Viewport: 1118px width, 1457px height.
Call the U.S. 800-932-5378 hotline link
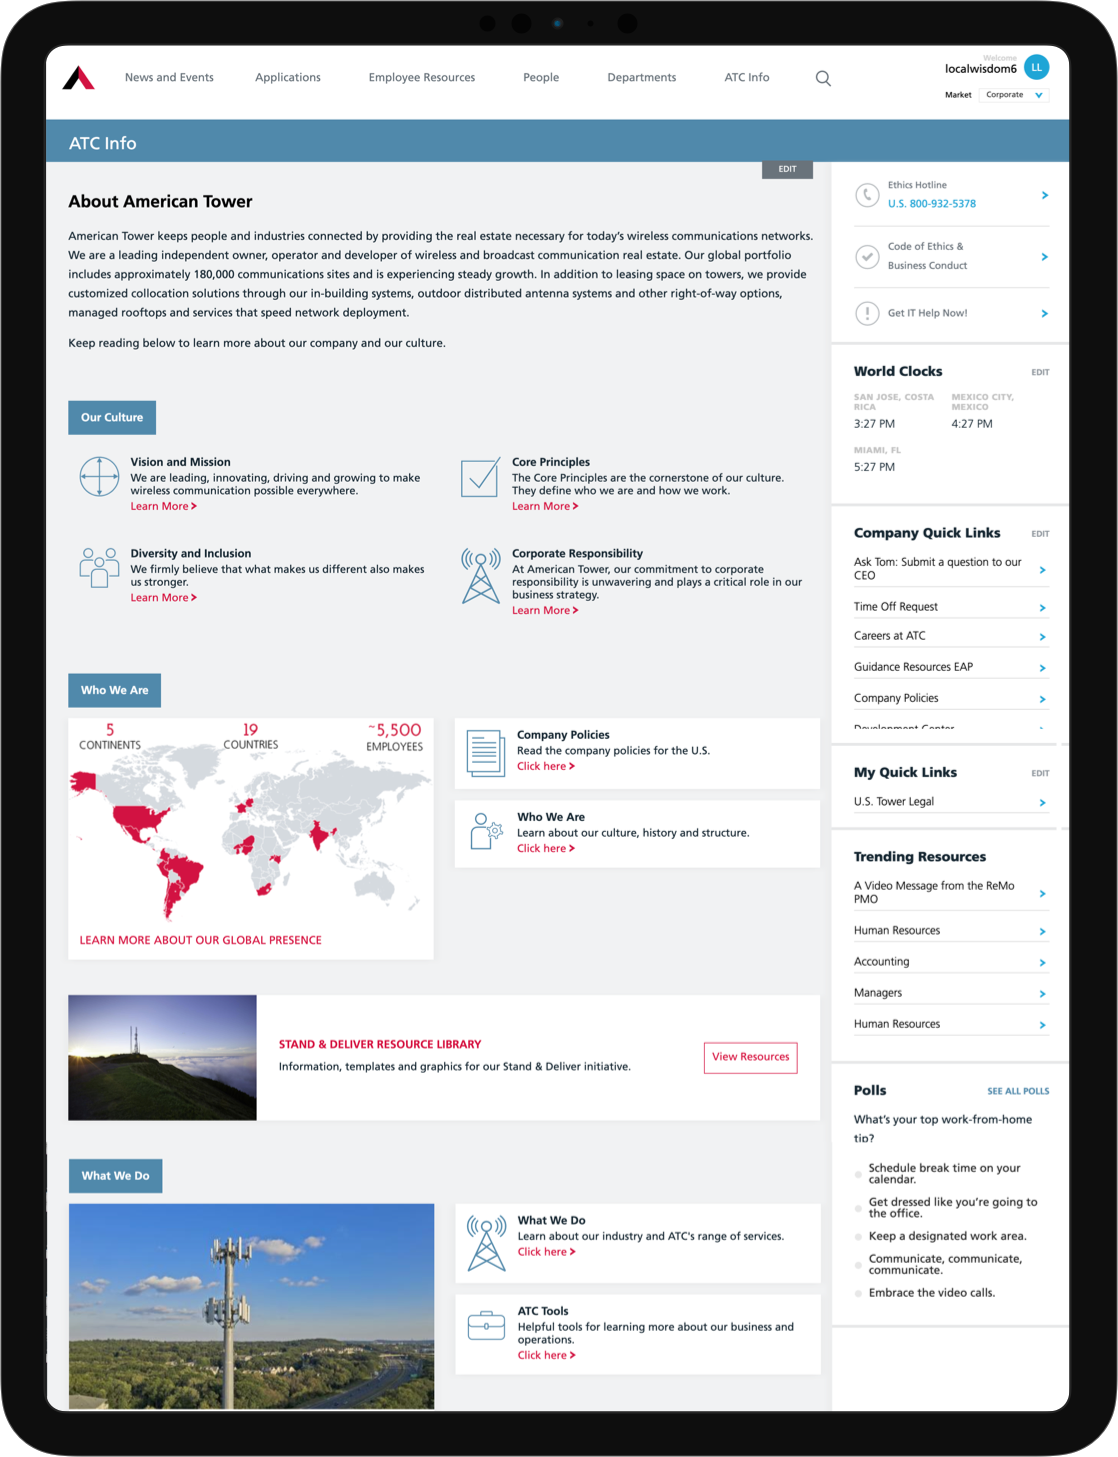932,204
